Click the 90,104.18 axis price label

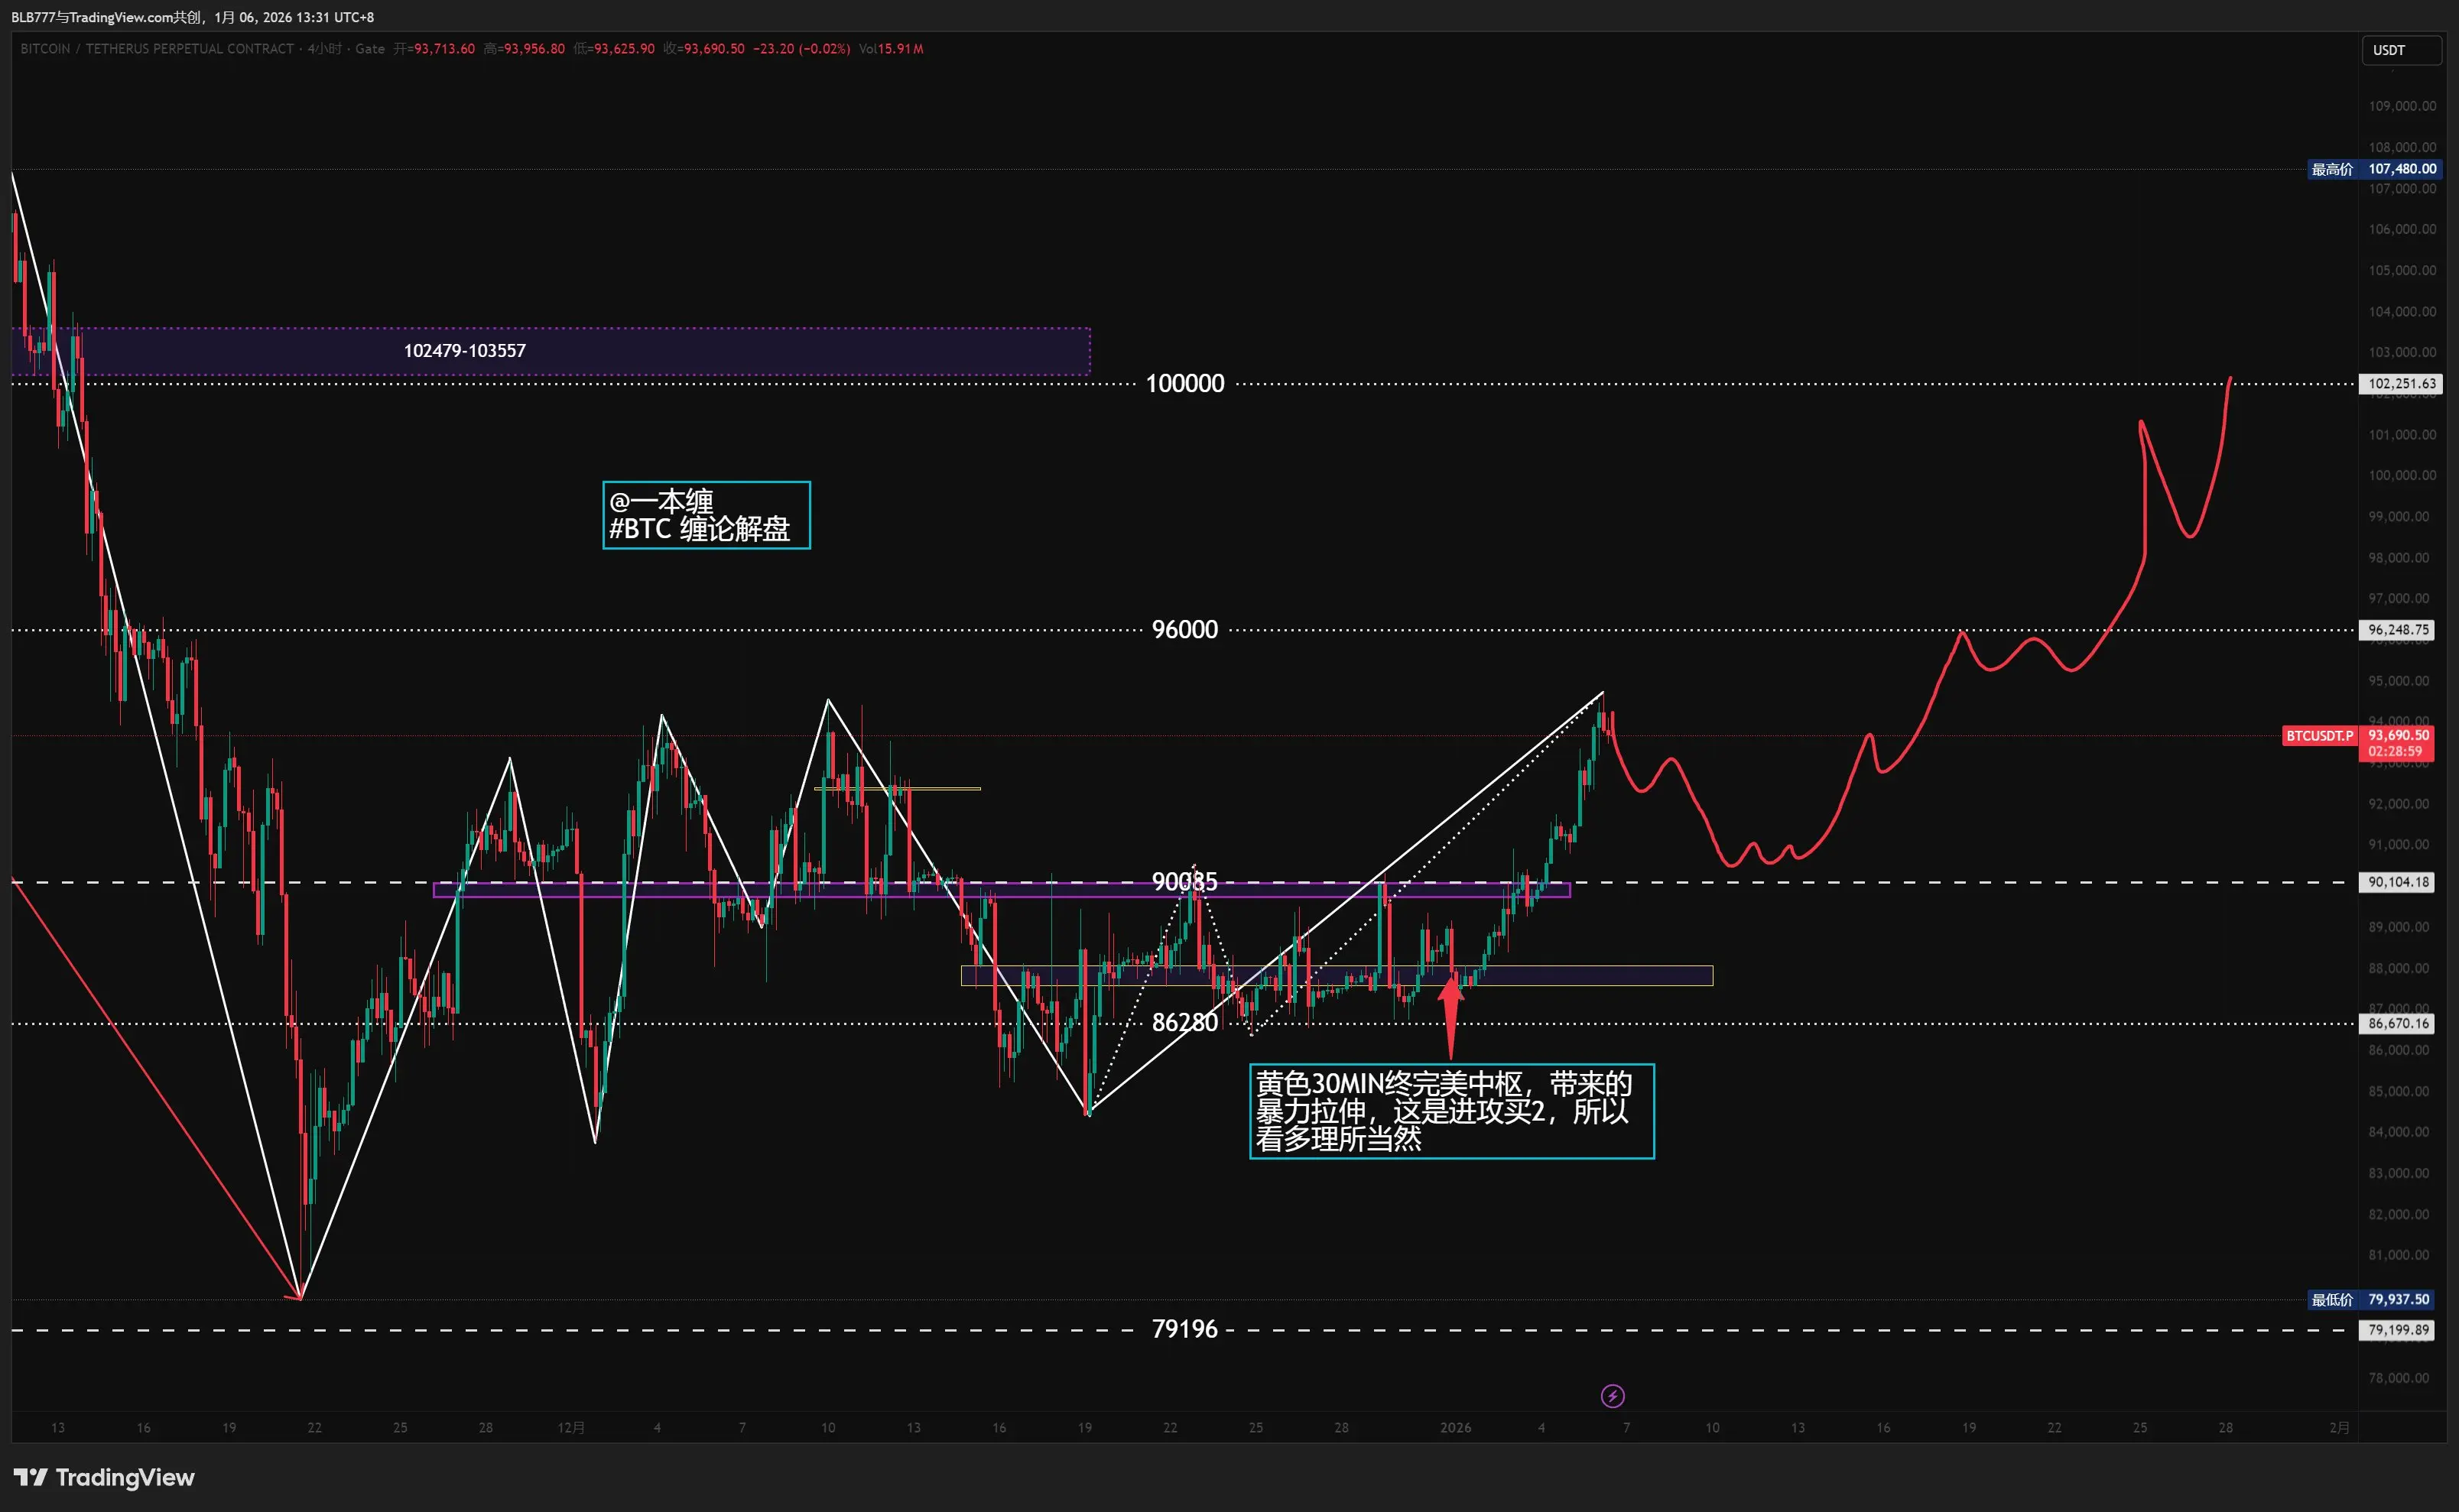2397,882
